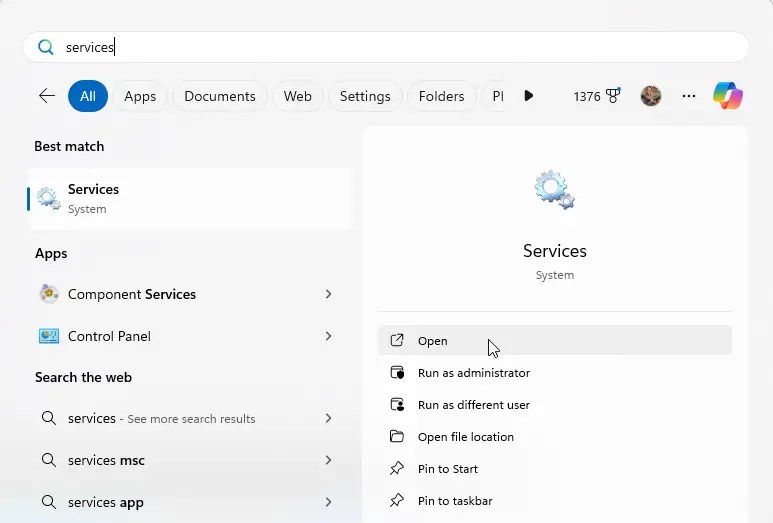
Task: Show more filter tabs with play arrow
Action: (x=528, y=96)
